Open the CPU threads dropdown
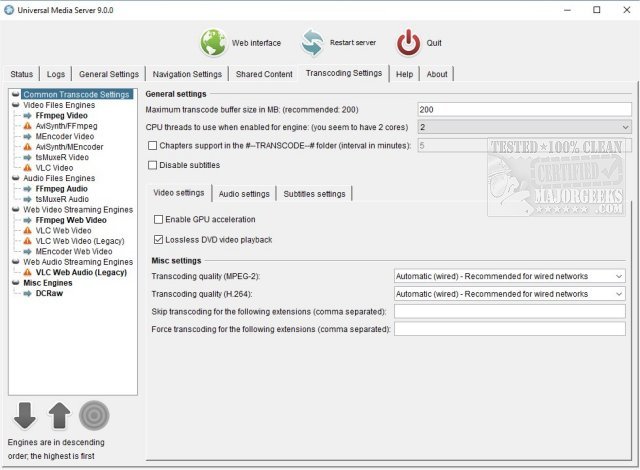The height and width of the screenshot is (470, 640). pos(524,127)
